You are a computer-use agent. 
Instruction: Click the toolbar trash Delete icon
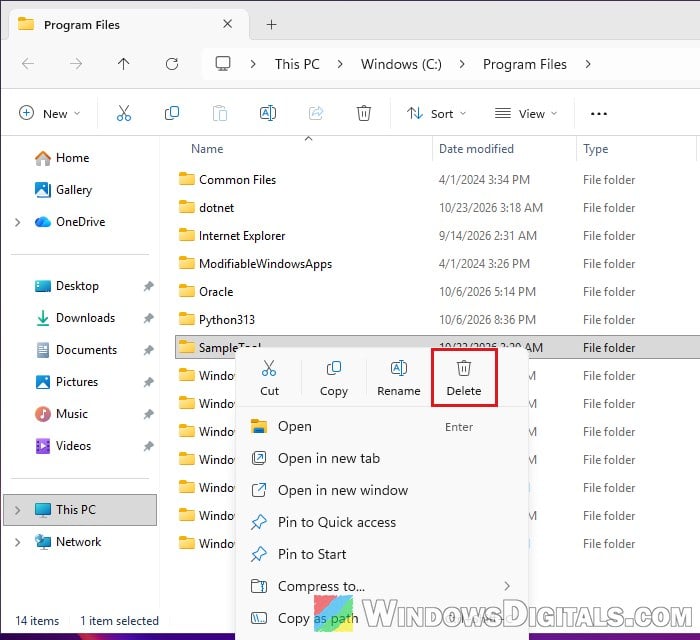tap(364, 113)
